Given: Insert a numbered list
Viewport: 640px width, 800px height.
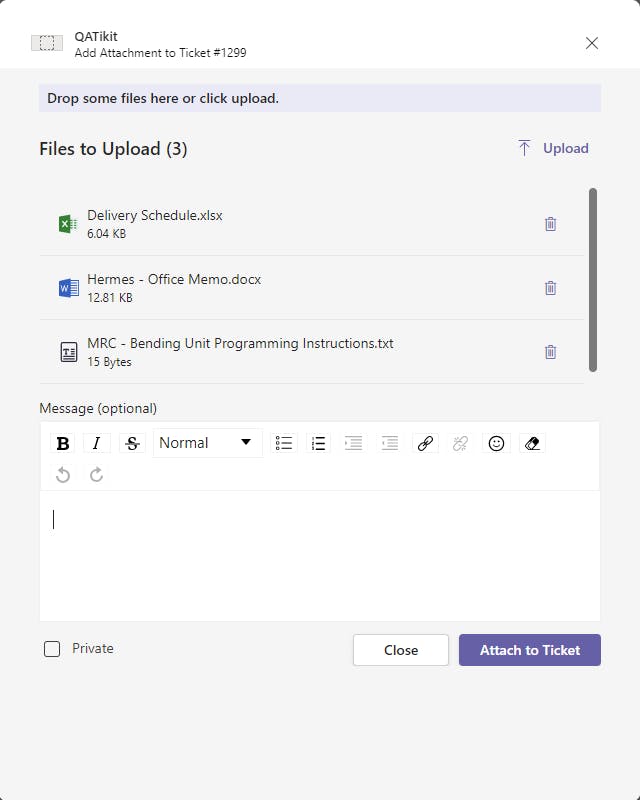Looking at the screenshot, I should tap(319, 443).
